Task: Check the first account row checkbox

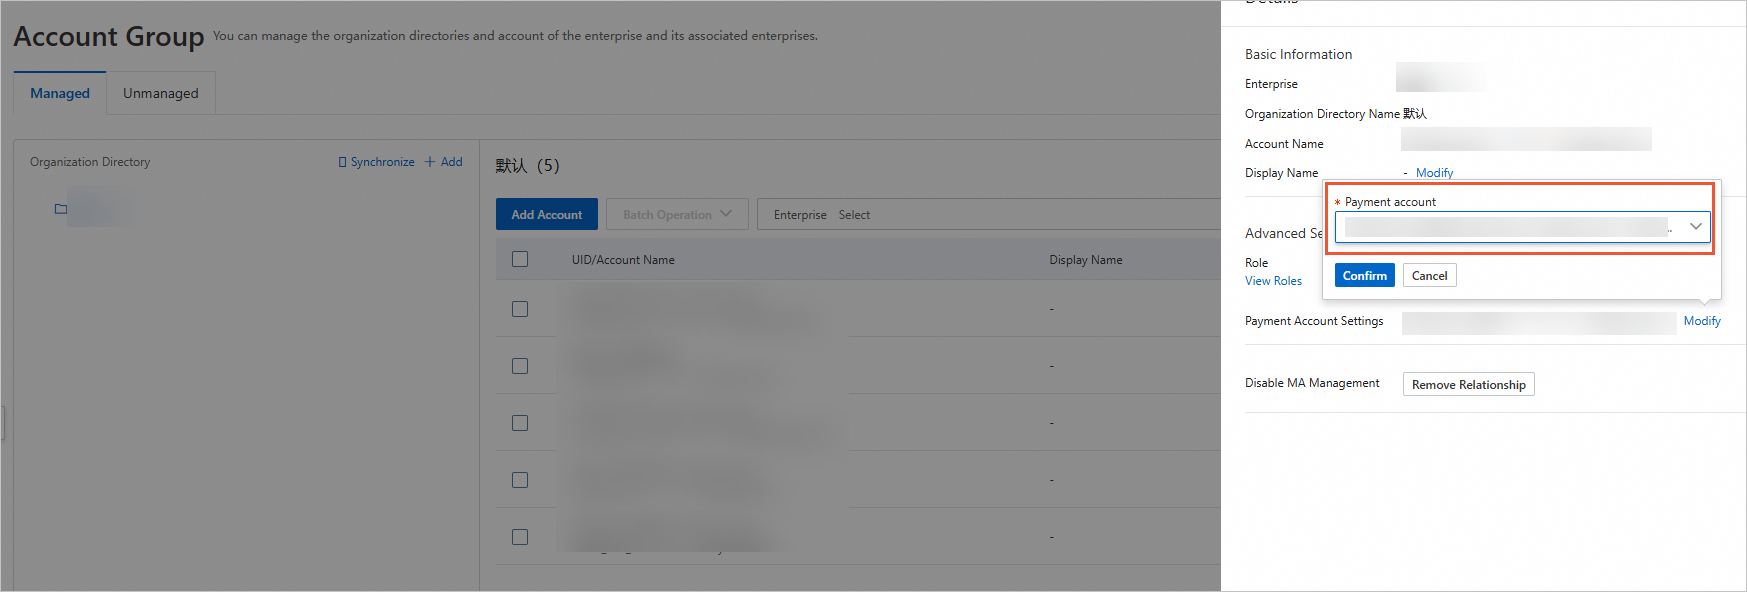Action: click(x=520, y=309)
